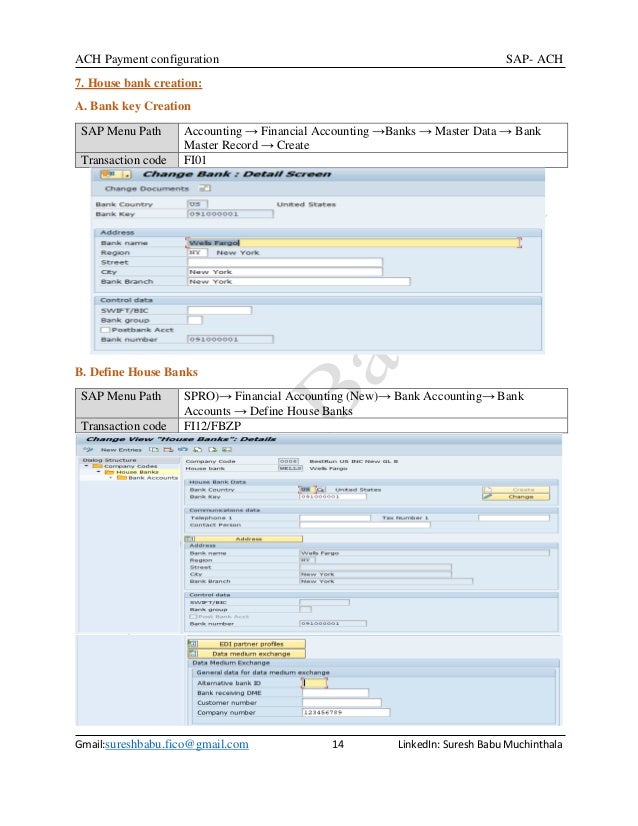The image size is (638, 826).
Task: Click the Change button in House Bank Data
Action: [516, 496]
